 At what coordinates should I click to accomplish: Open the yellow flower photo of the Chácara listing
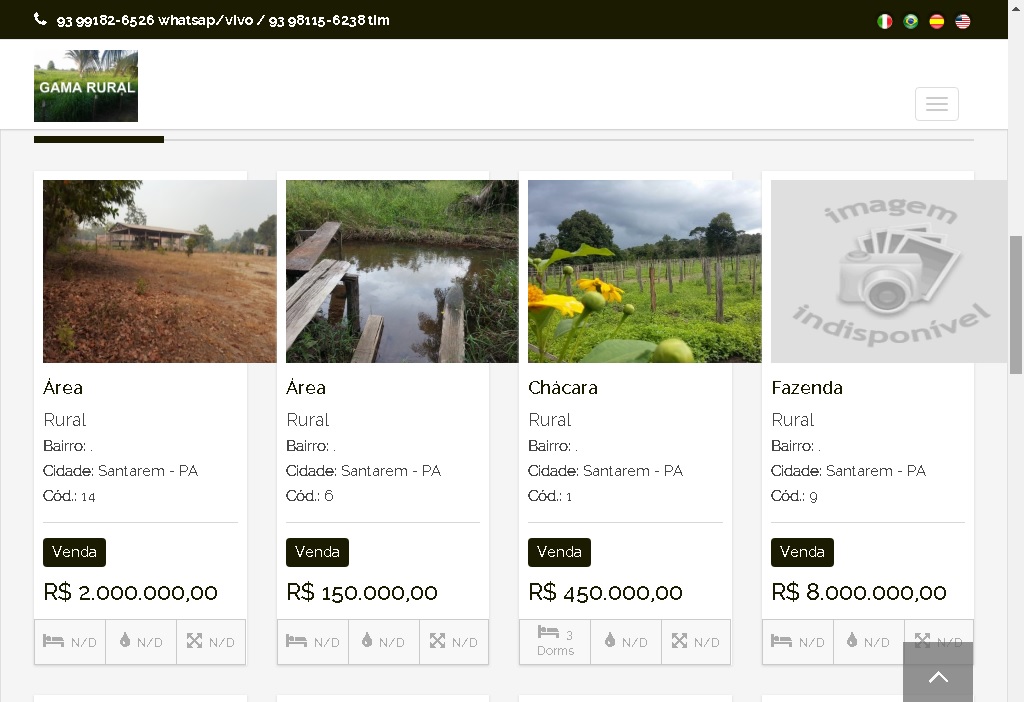point(645,271)
